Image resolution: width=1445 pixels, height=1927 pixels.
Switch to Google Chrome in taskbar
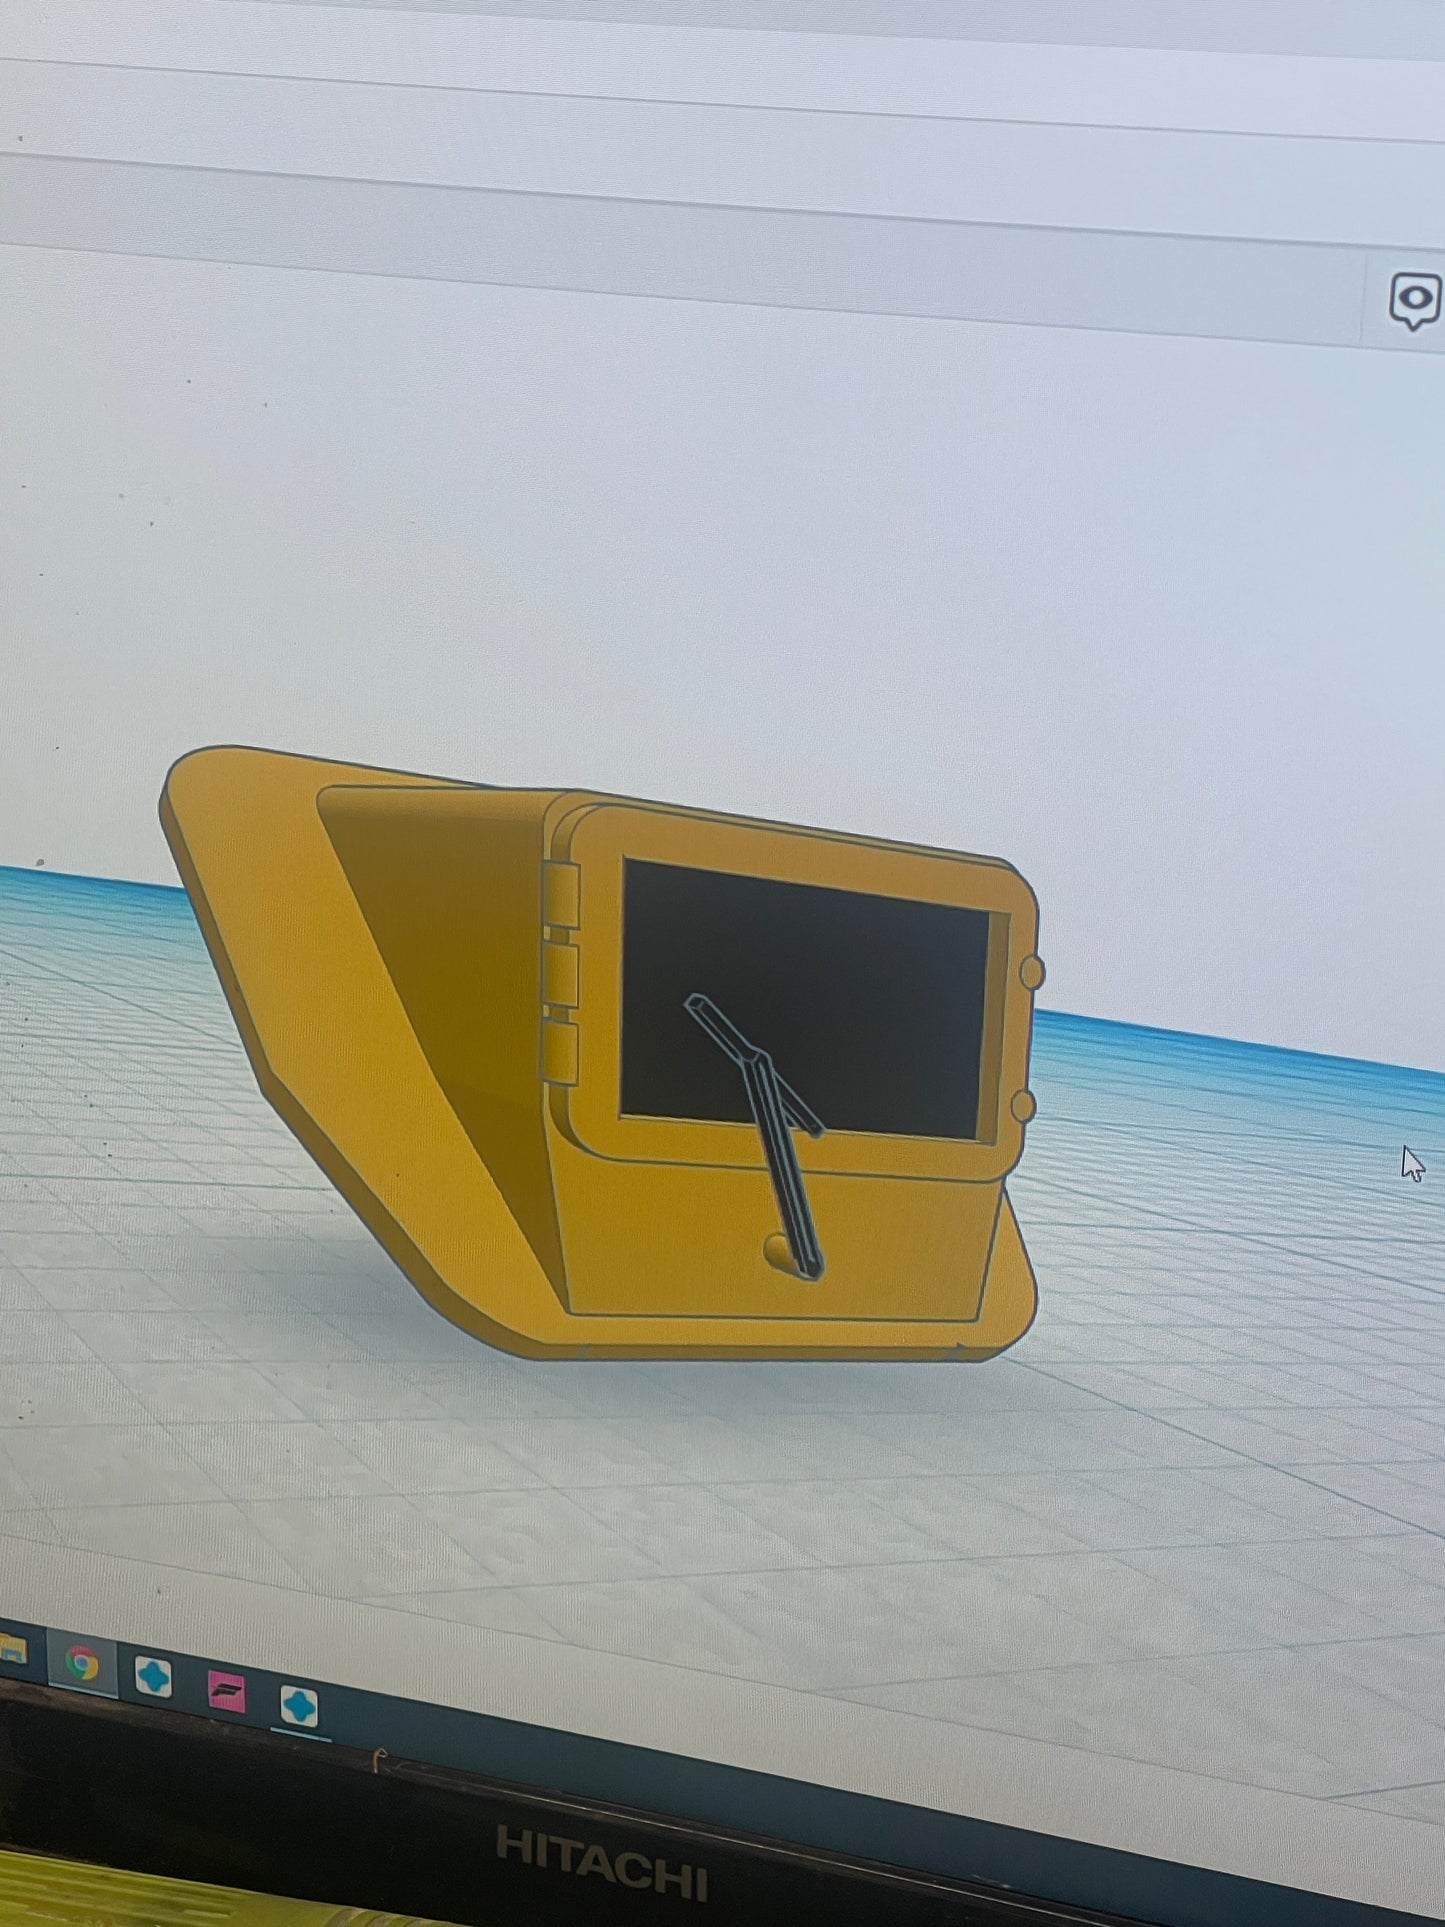(82, 1663)
